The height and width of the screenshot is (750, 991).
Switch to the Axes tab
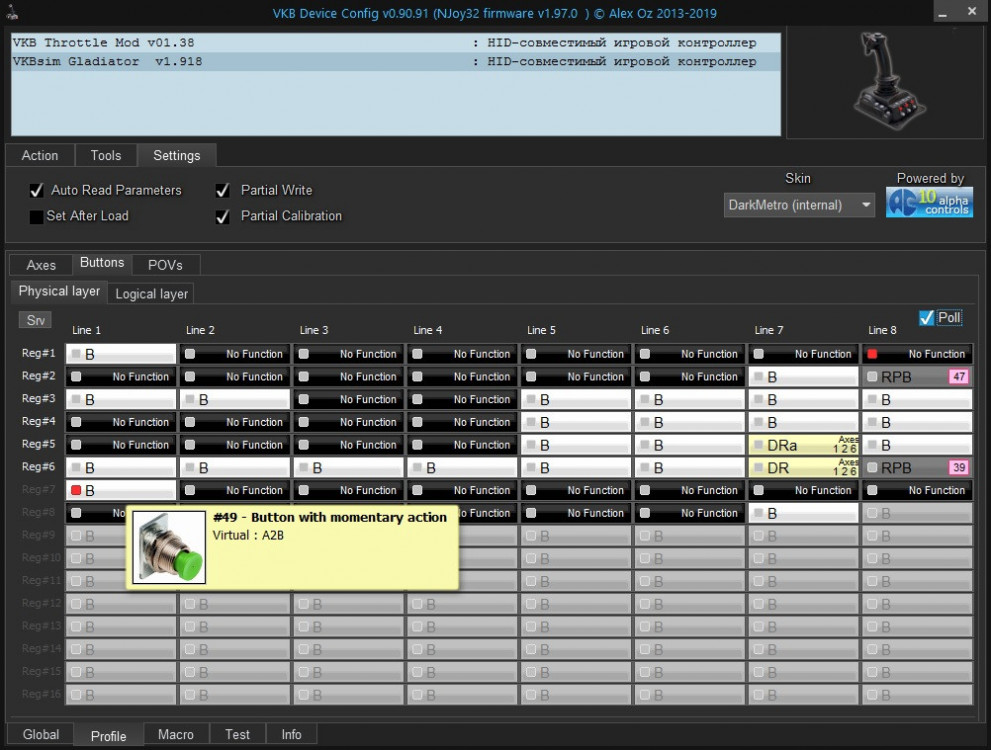pos(41,265)
